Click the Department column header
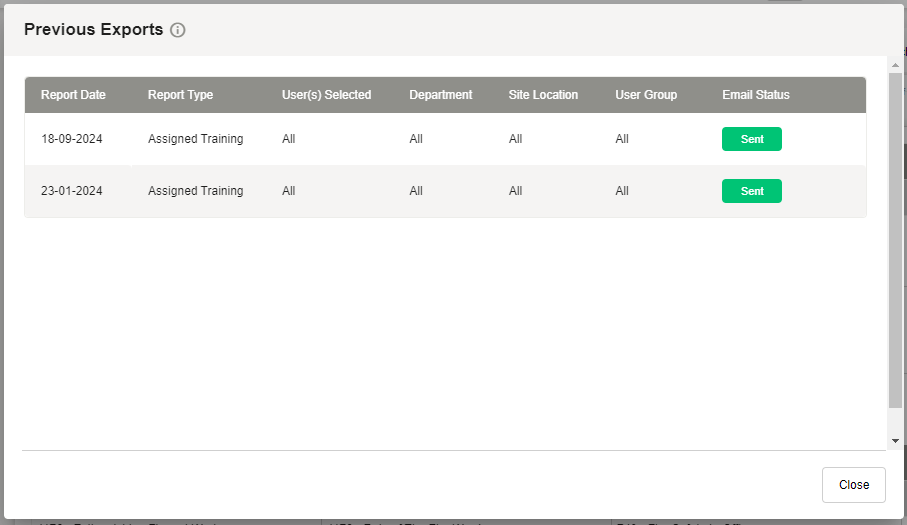Viewport: 907px width, 525px height. coord(440,95)
